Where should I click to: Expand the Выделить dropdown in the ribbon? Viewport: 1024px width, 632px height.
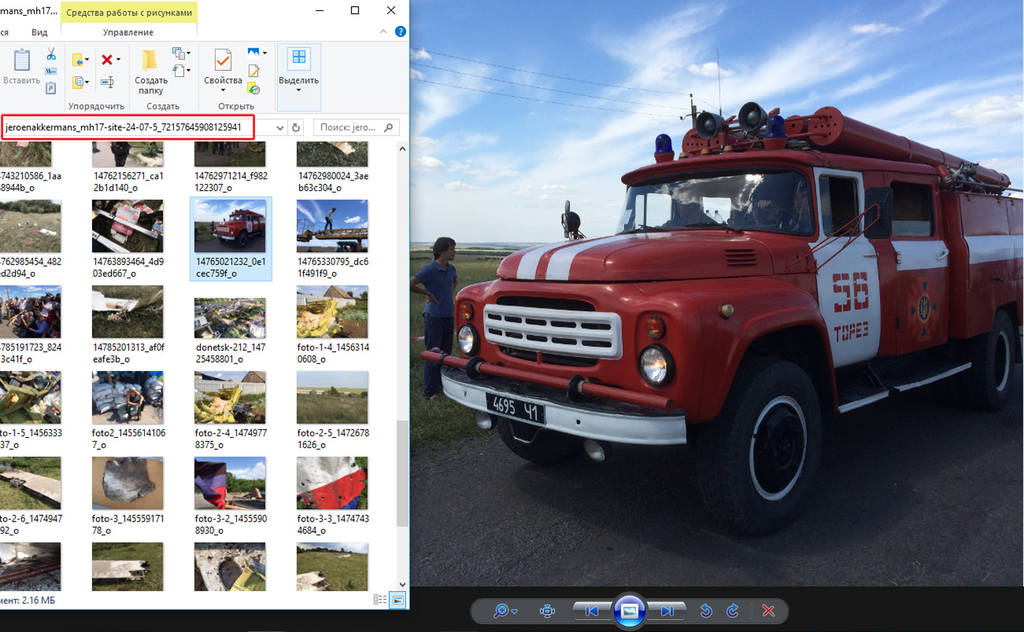(298, 90)
